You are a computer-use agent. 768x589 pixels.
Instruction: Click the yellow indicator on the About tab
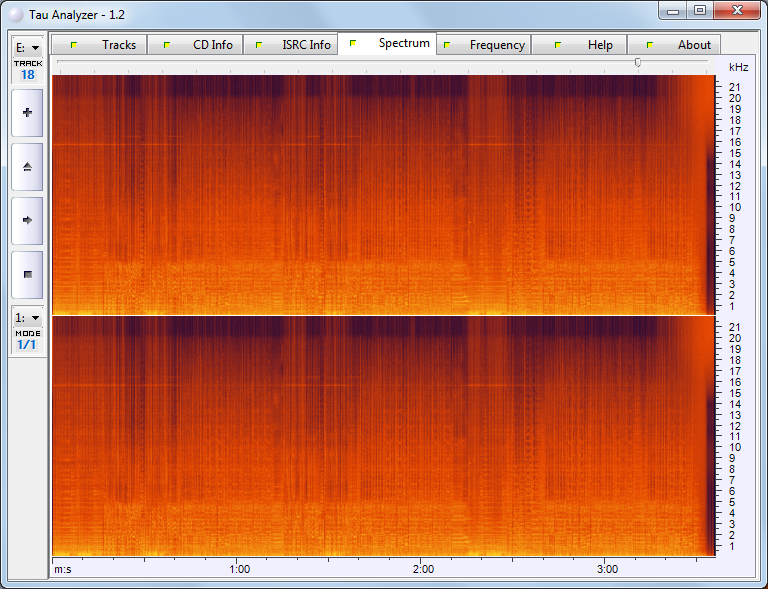[x=650, y=45]
